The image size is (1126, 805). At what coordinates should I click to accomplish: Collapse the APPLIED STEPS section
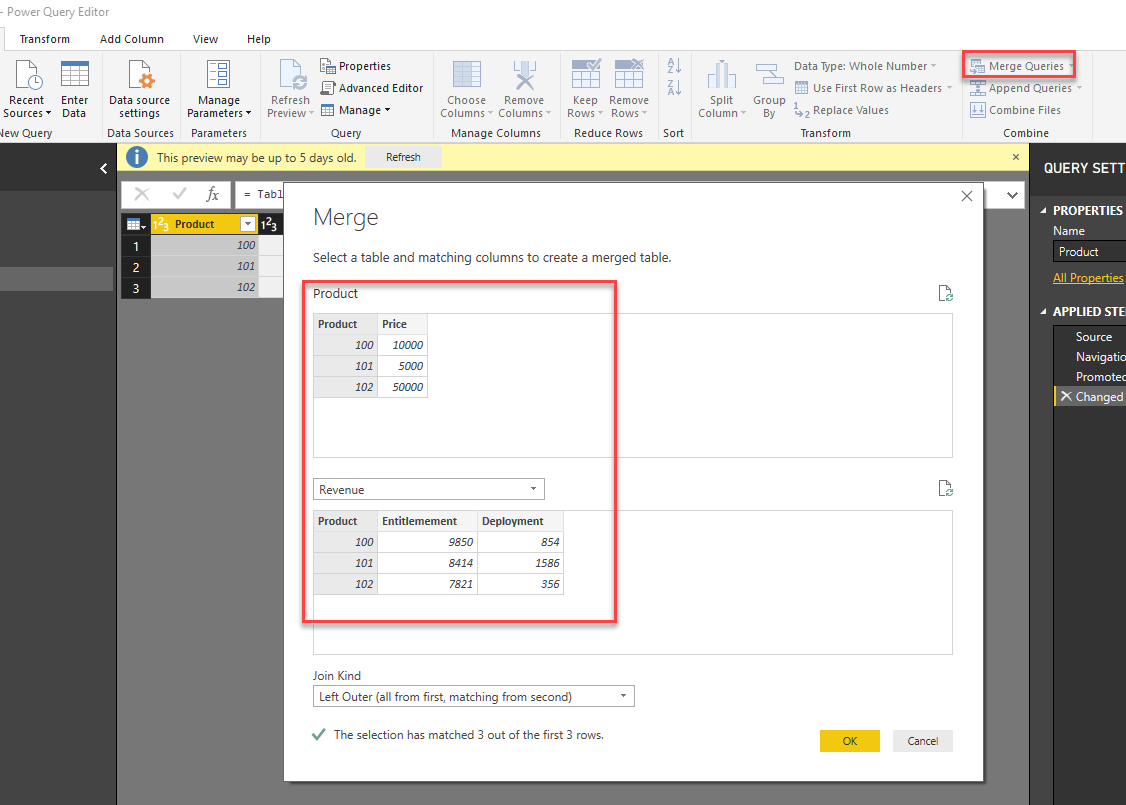pos(1043,312)
